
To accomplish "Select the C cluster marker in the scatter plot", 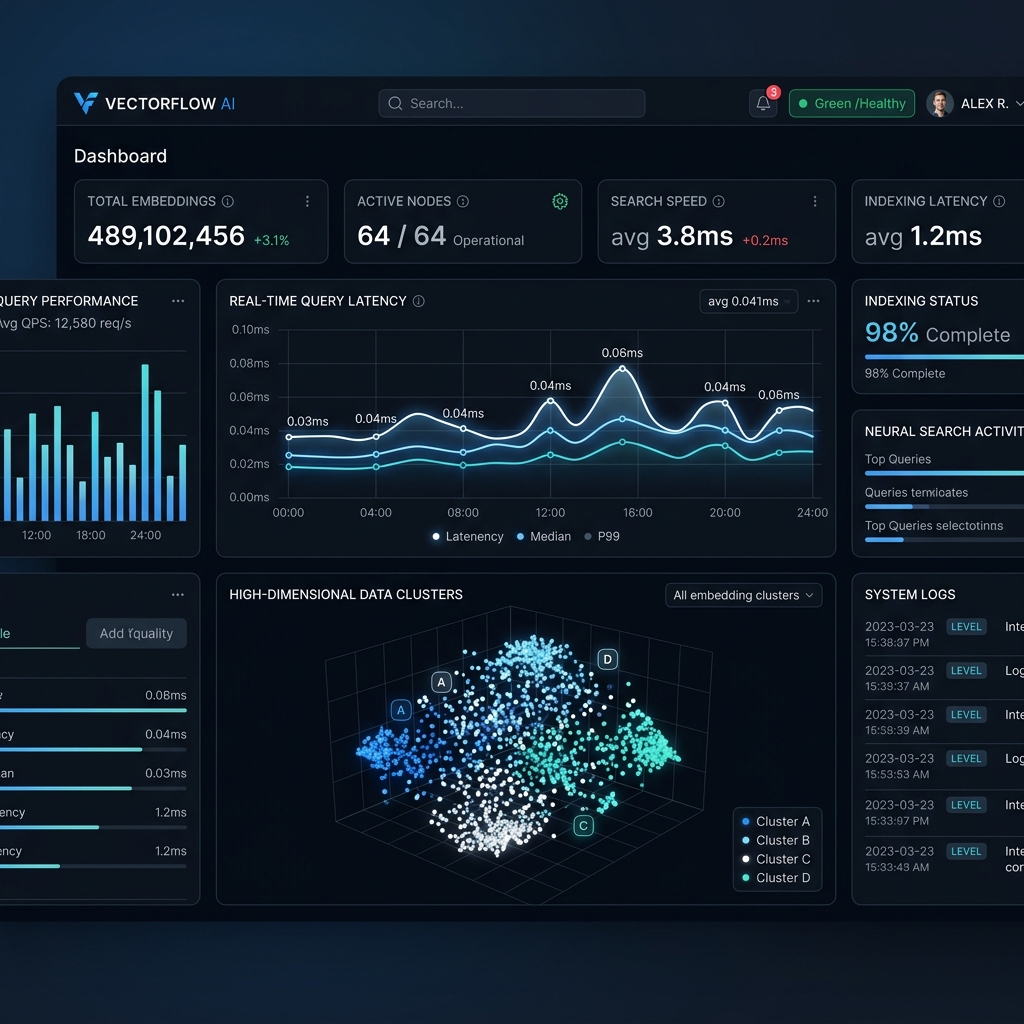I will click(583, 825).
